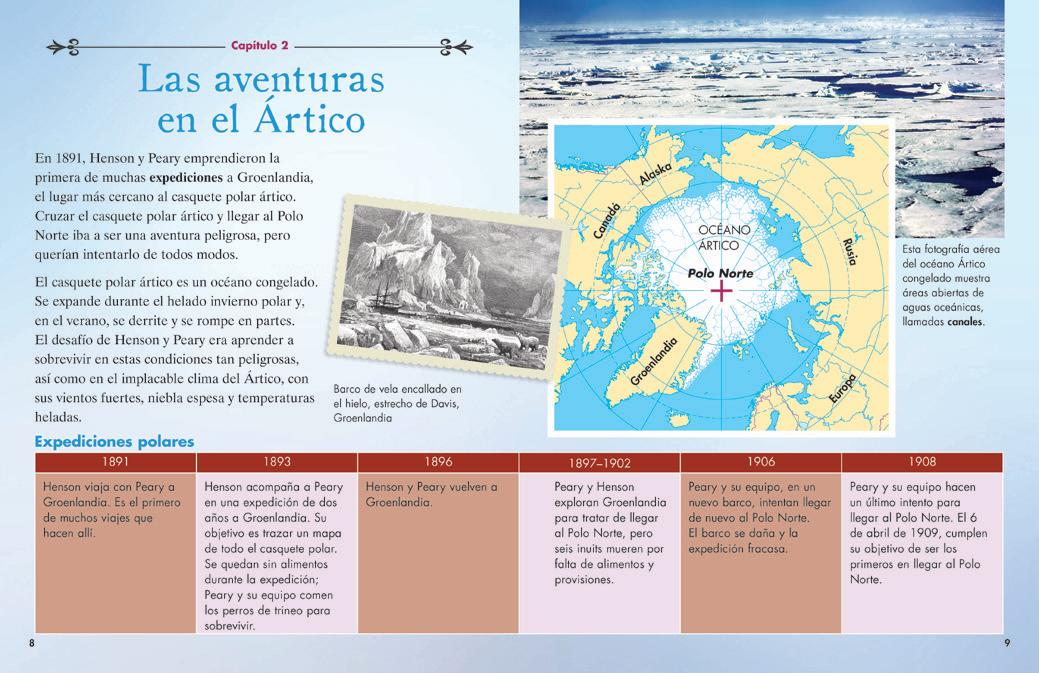Click the text 'Henson acompaña a Peary' in 1893 cell
The height and width of the screenshot is (673, 1039).
274,487
